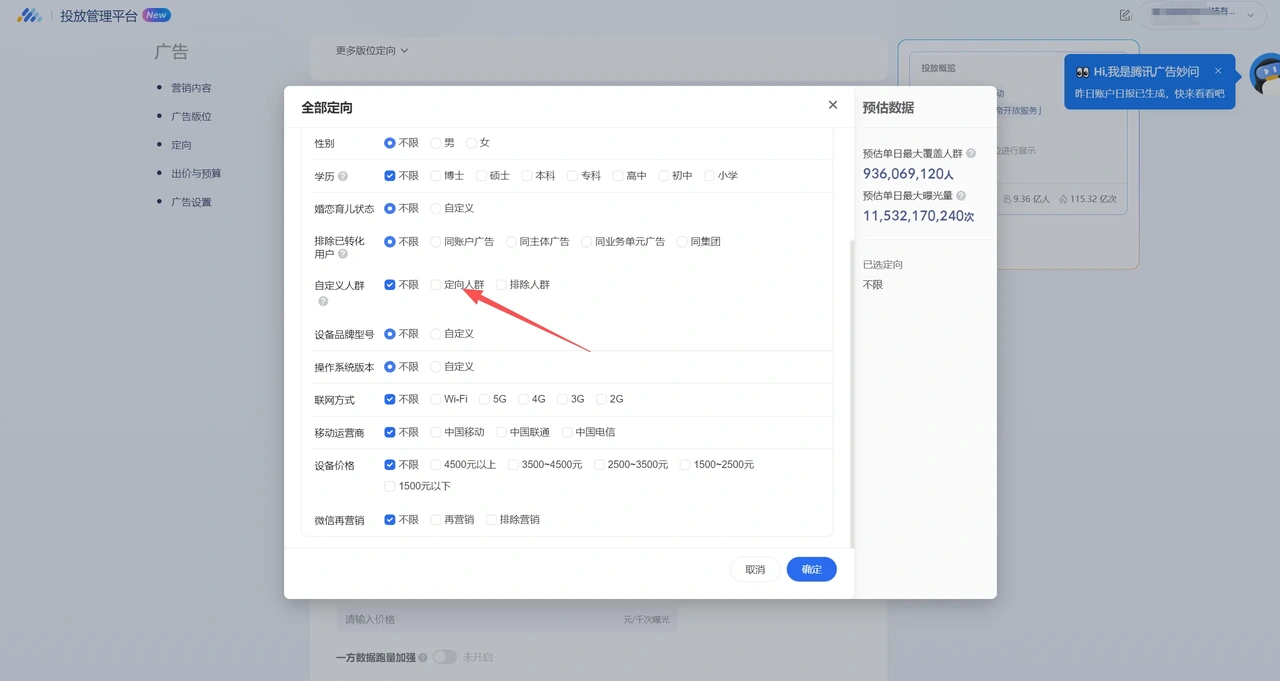This screenshot has width=1280, height=681.
Task: Click the help icon next to 学历
Action: (x=343, y=176)
